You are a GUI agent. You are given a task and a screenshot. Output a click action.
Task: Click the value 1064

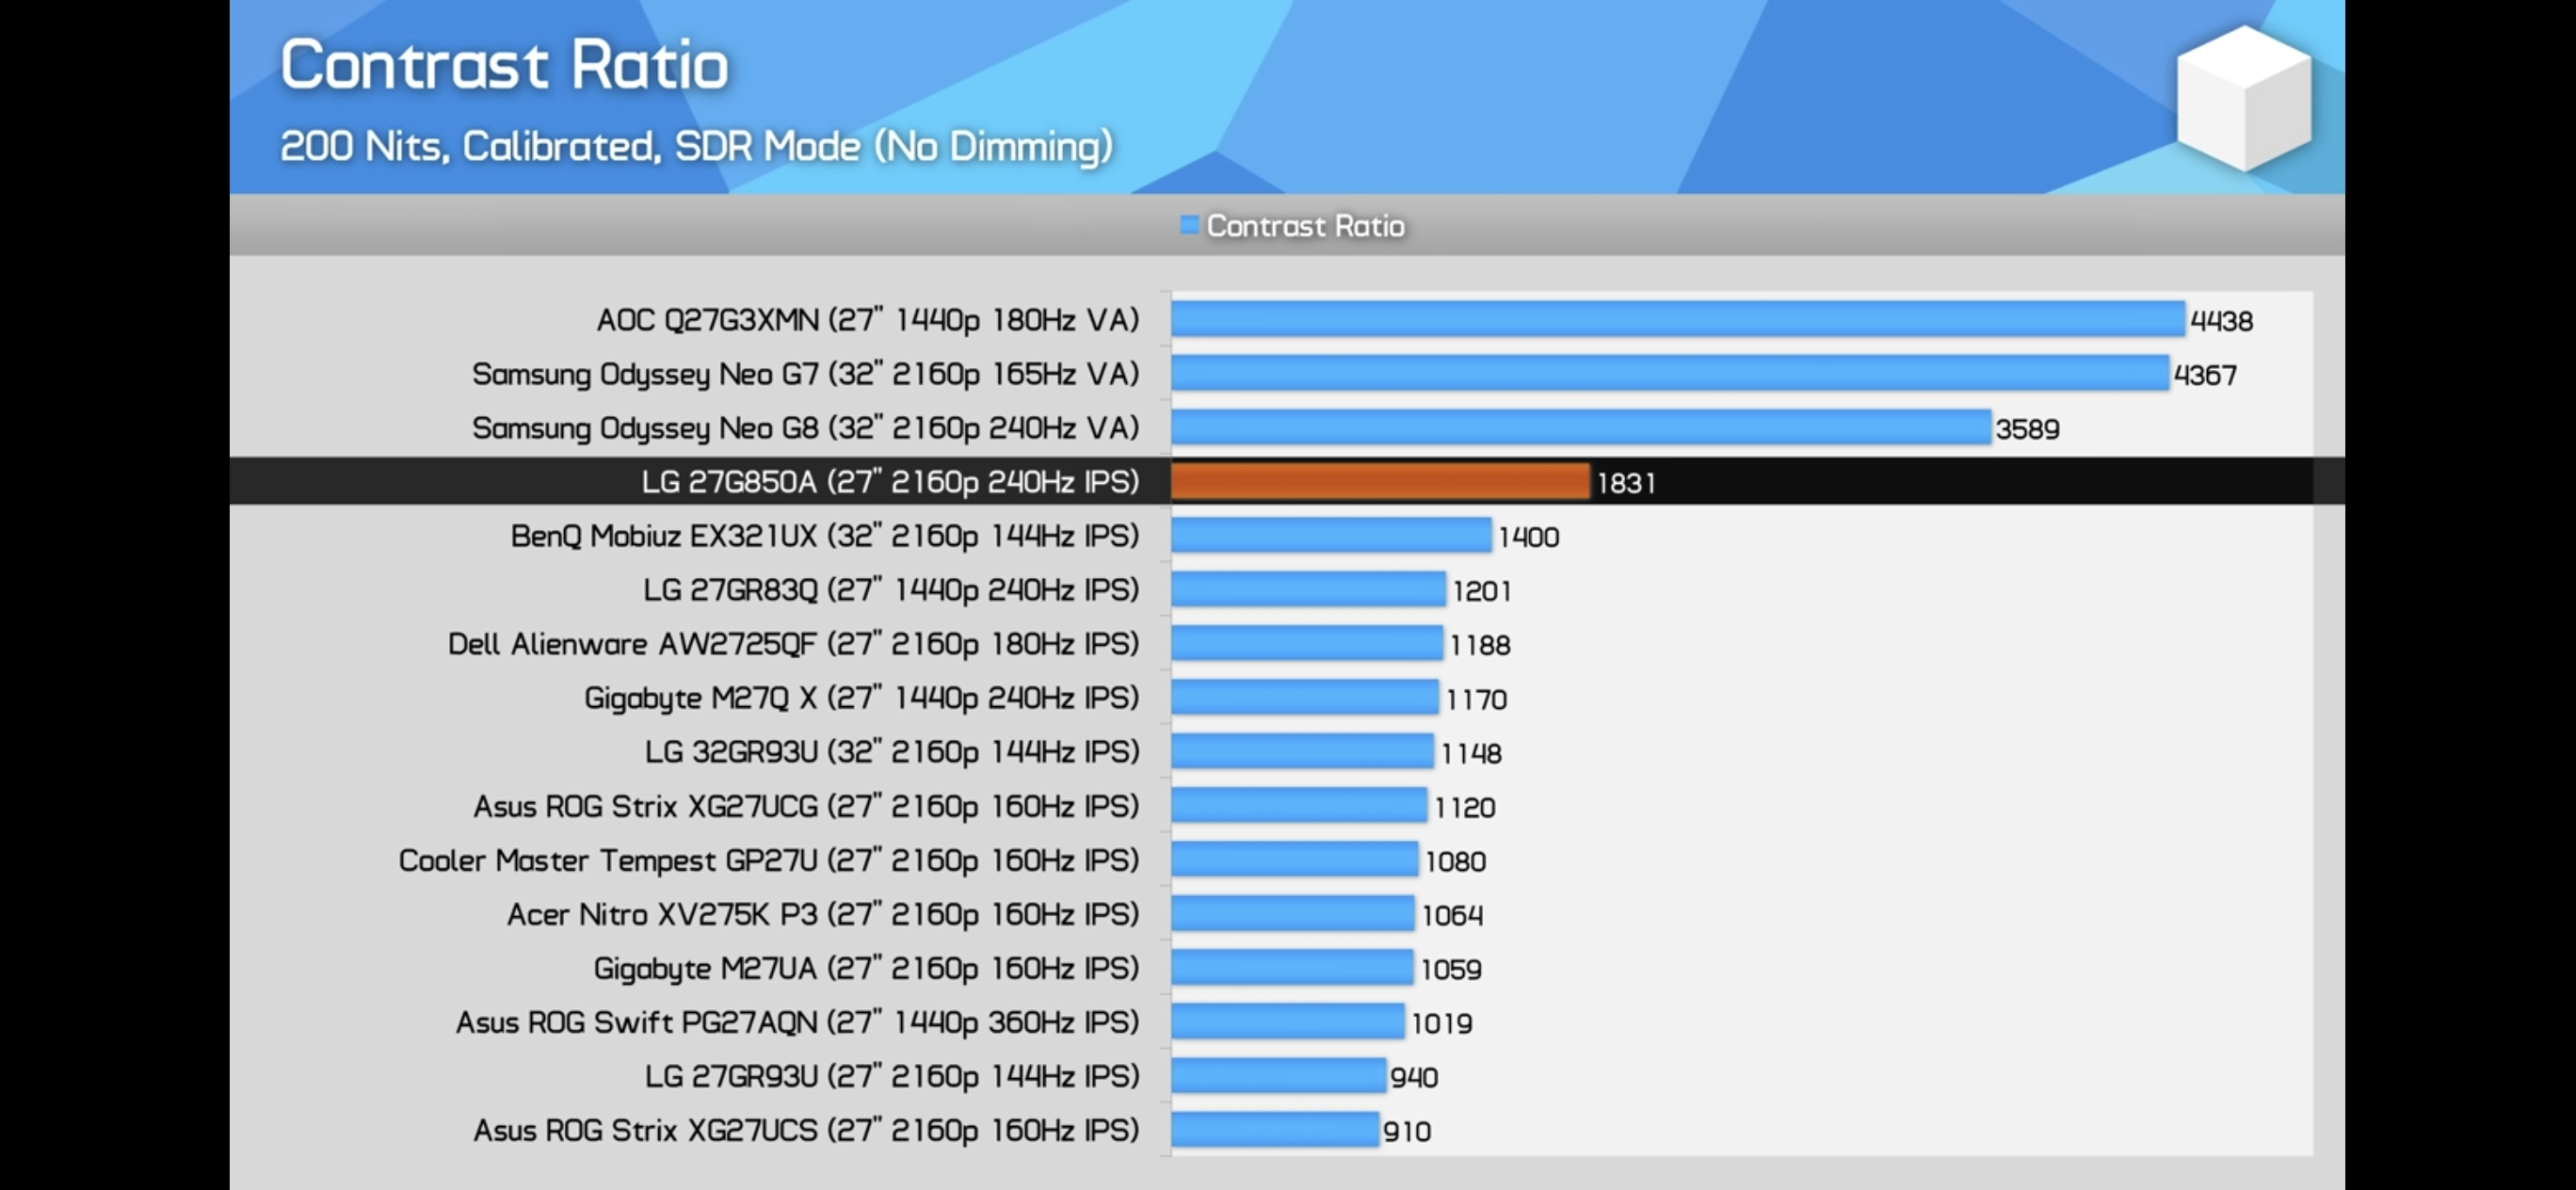click(1452, 915)
